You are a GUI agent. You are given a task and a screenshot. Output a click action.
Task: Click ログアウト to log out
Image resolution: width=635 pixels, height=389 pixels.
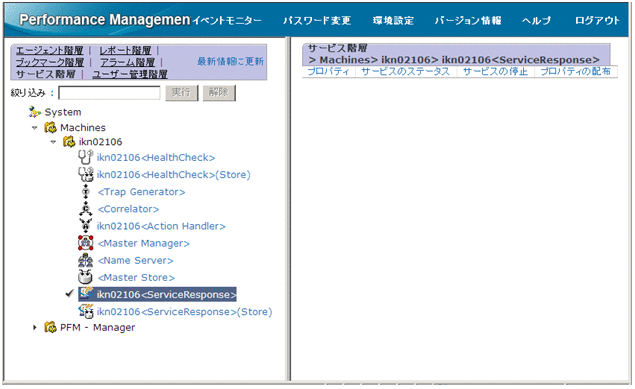point(597,20)
